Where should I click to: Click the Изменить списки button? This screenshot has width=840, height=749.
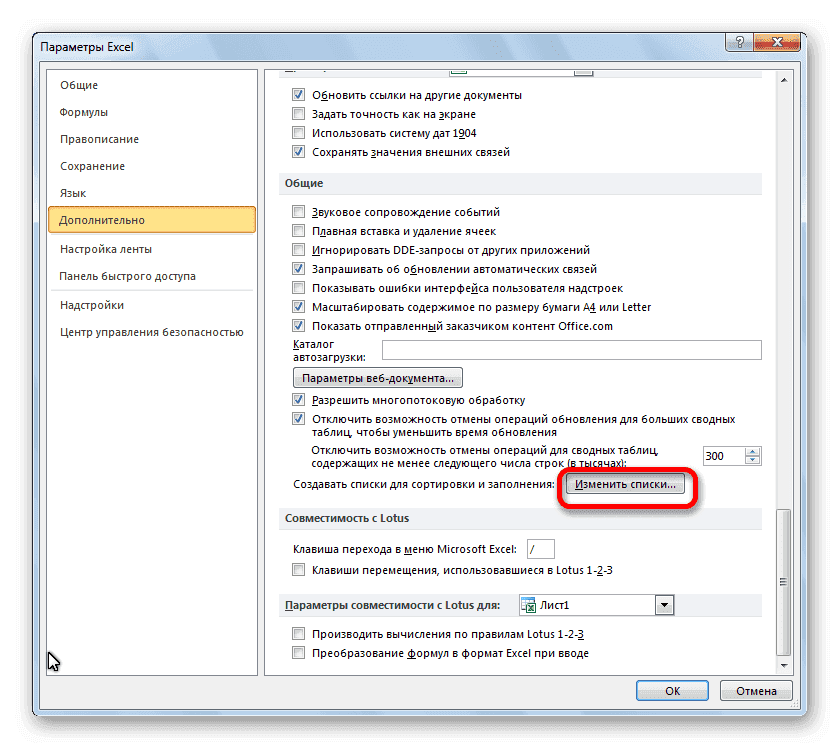click(x=625, y=484)
